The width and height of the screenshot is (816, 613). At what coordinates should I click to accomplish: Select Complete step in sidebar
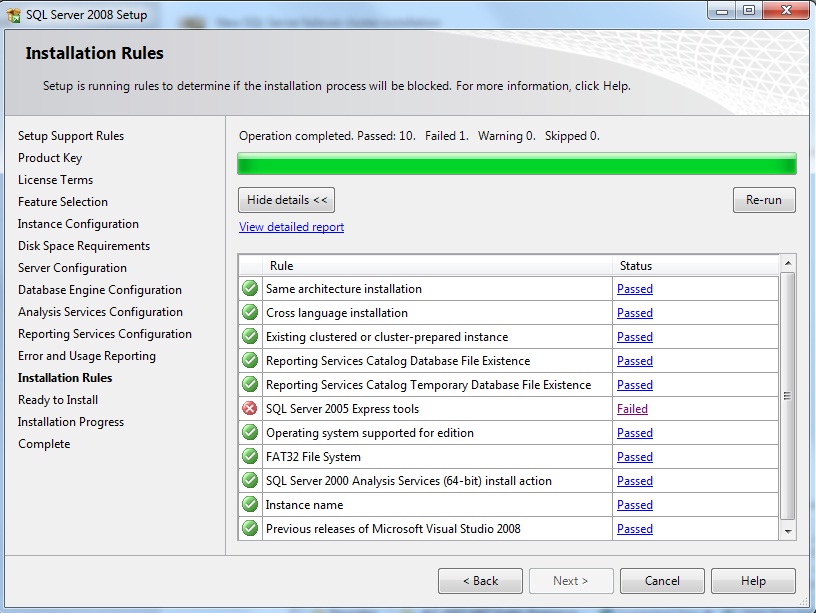tap(44, 444)
